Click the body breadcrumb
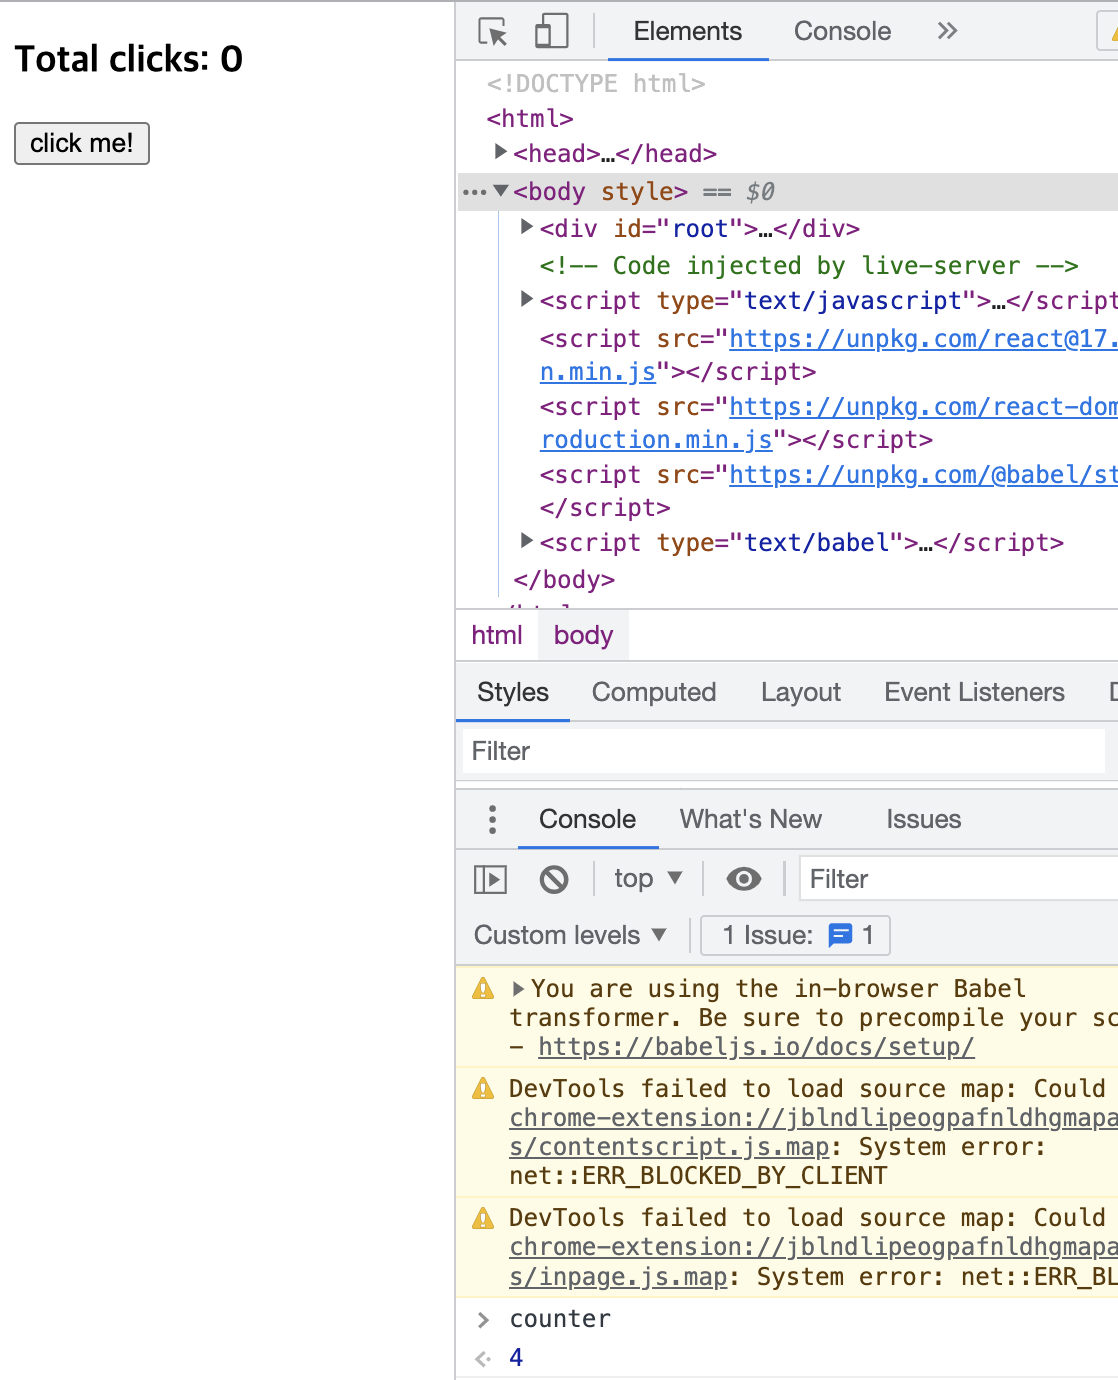This screenshot has height=1380, width=1118. [584, 635]
